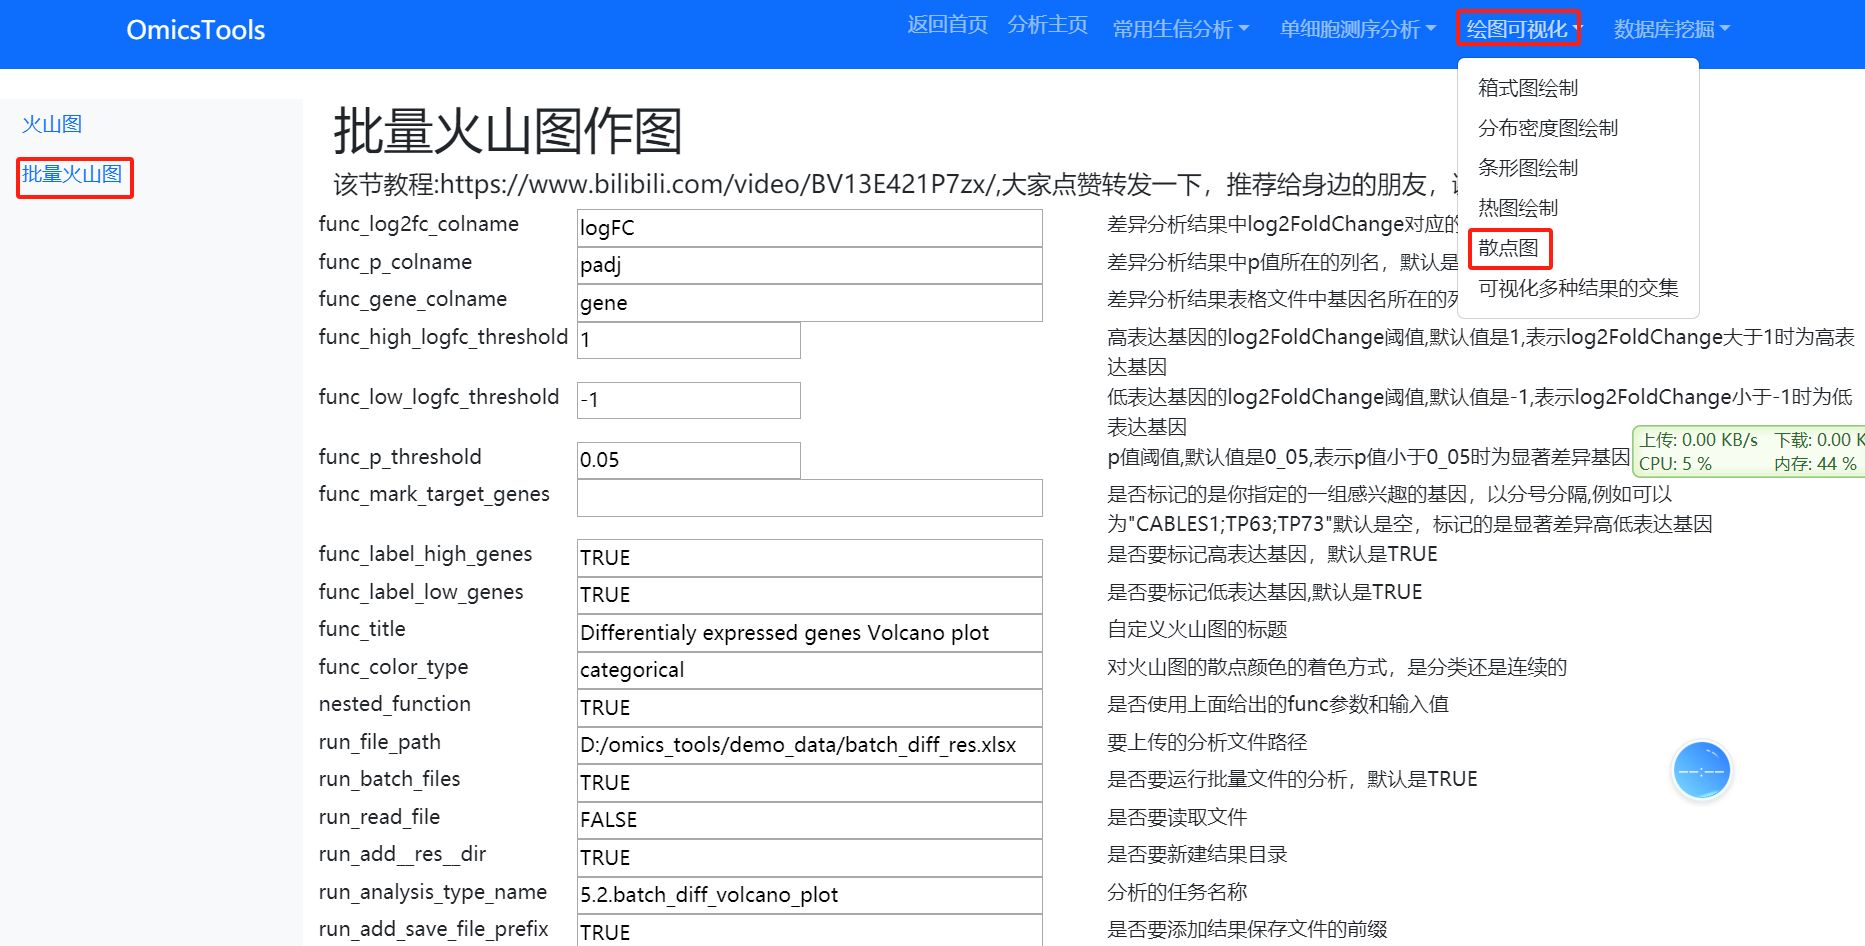Screen dimensions: 1865x946
Task: Expand the 单细胞测序分析 dropdown menu
Action: (x=1358, y=30)
